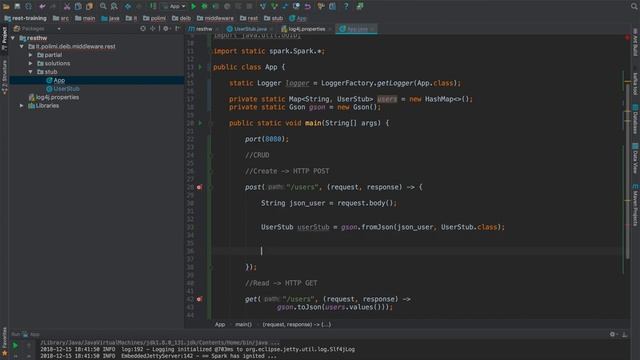Image resolution: width=640 pixels, height=360 pixels.
Task: Click the Save All toolbar icon
Action: [x=17, y=6]
